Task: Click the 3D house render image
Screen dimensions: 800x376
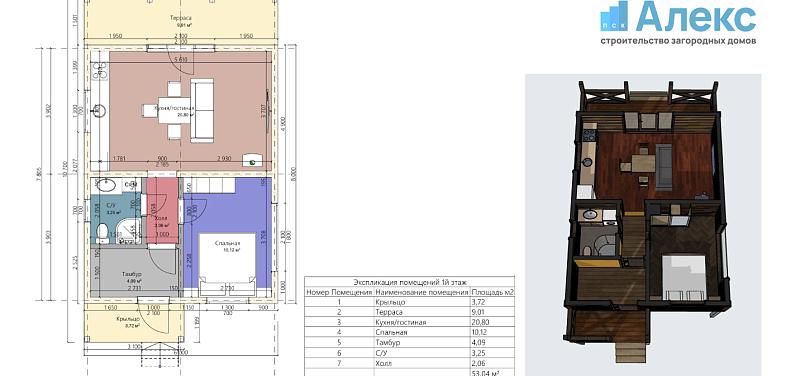Action: [643, 224]
